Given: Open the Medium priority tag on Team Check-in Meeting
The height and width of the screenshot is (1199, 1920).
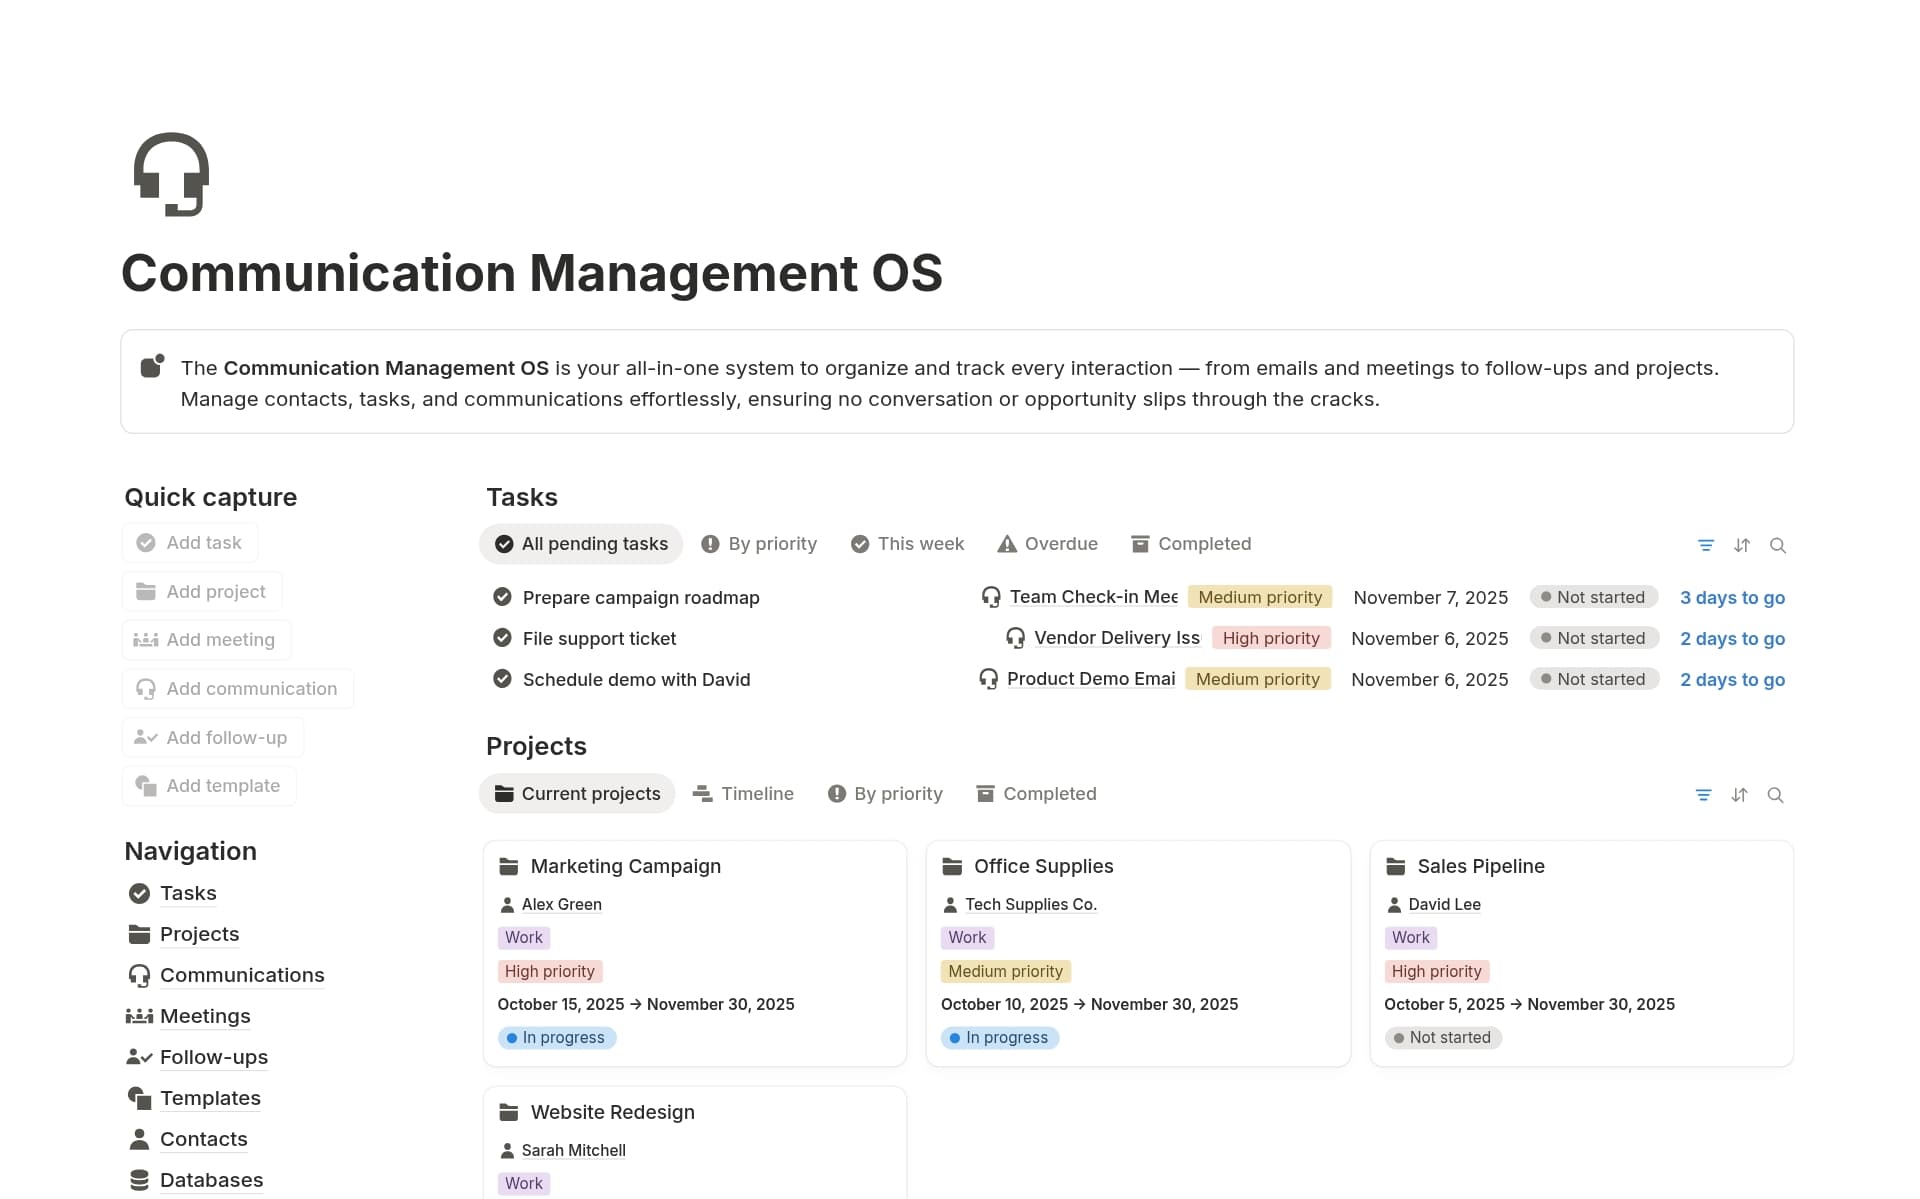Looking at the screenshot, I should [x=1259, y=596].
